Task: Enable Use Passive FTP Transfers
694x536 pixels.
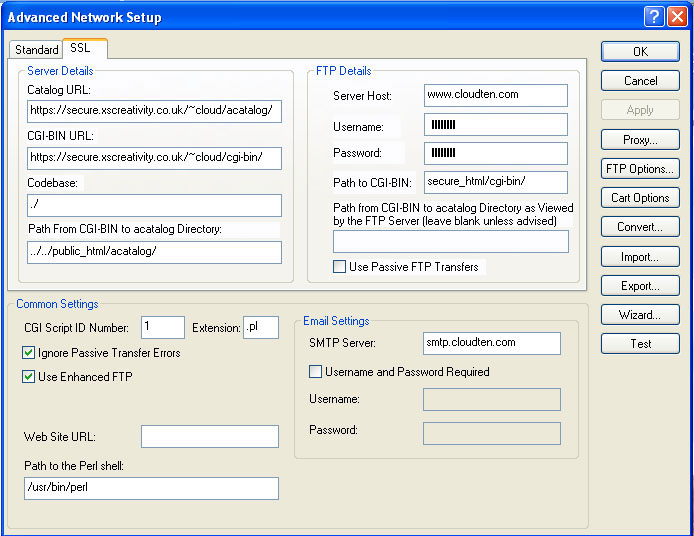Action: pos(341,267)
